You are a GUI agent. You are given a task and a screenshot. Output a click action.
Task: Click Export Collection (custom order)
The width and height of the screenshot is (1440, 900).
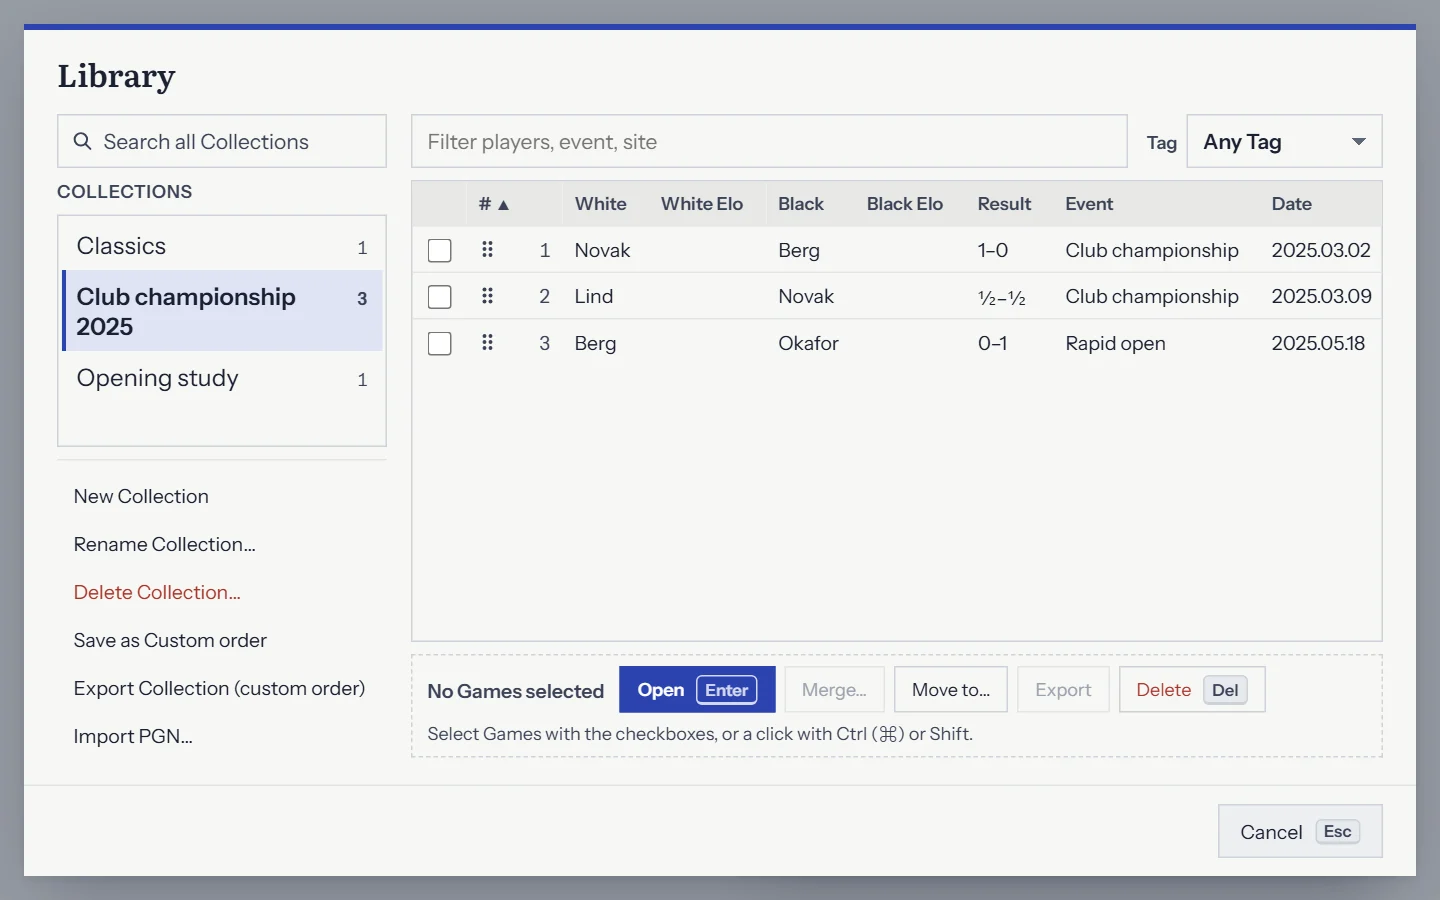coord(219,689)
